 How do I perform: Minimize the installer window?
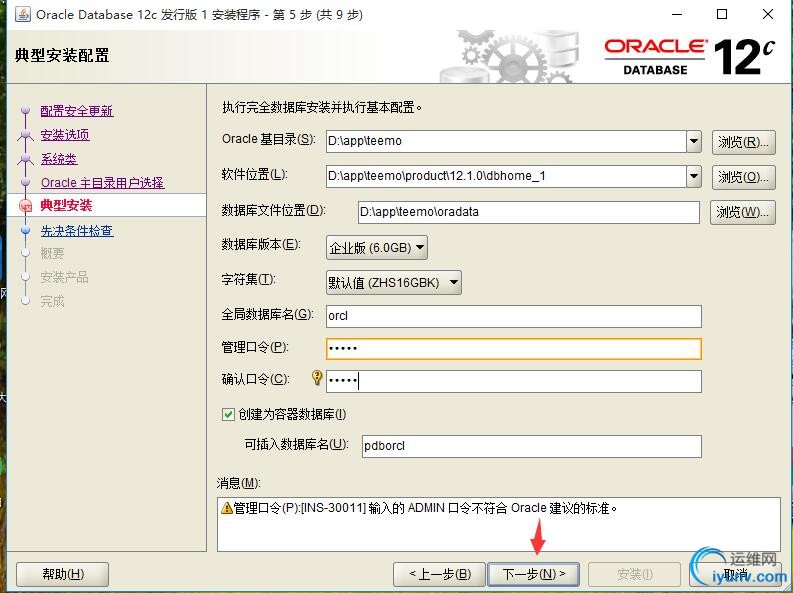[x=677, y=14]
